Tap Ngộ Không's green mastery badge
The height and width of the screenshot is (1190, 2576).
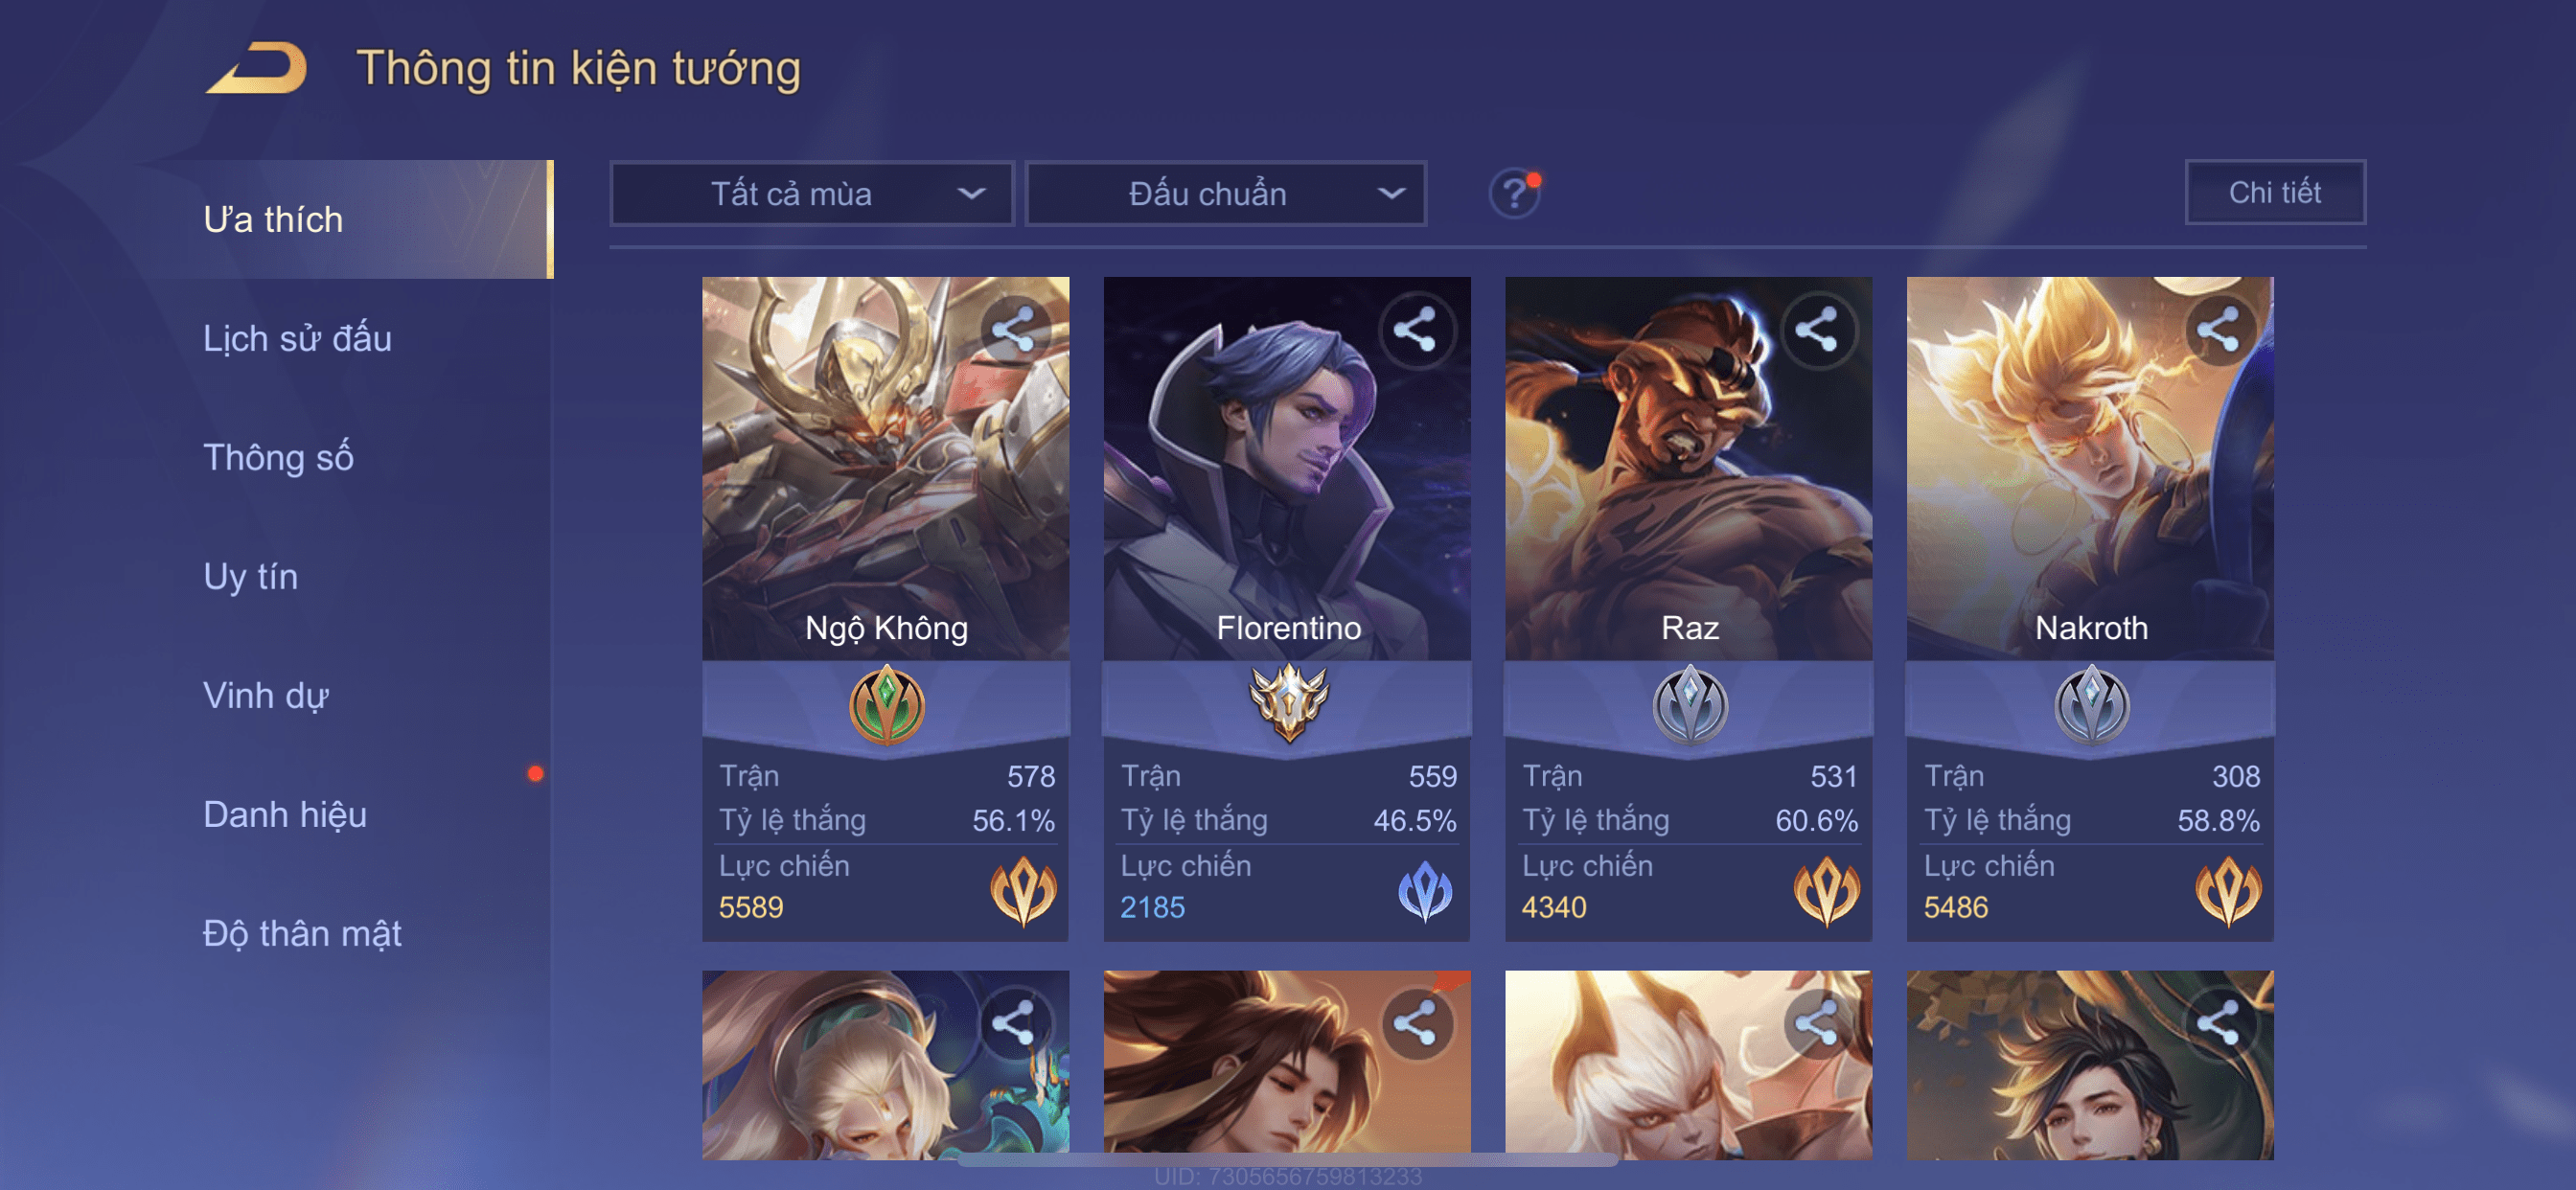pos(886,704)
